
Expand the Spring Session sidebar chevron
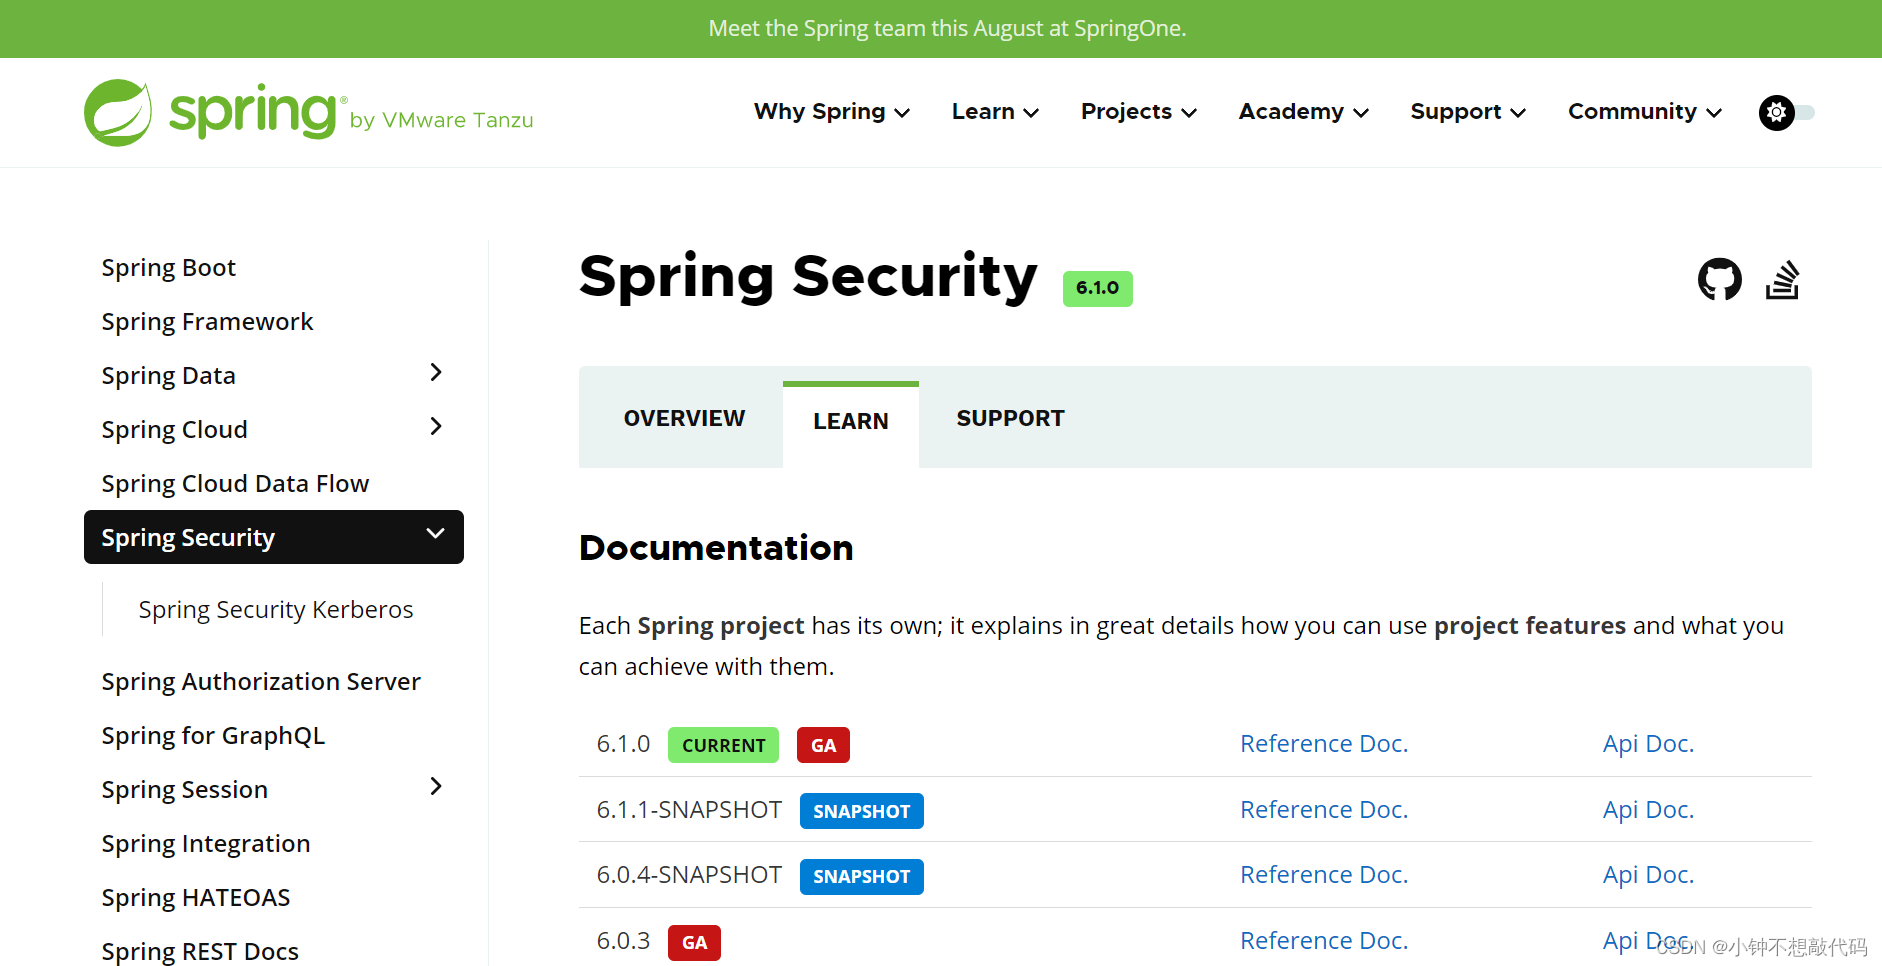436,787
